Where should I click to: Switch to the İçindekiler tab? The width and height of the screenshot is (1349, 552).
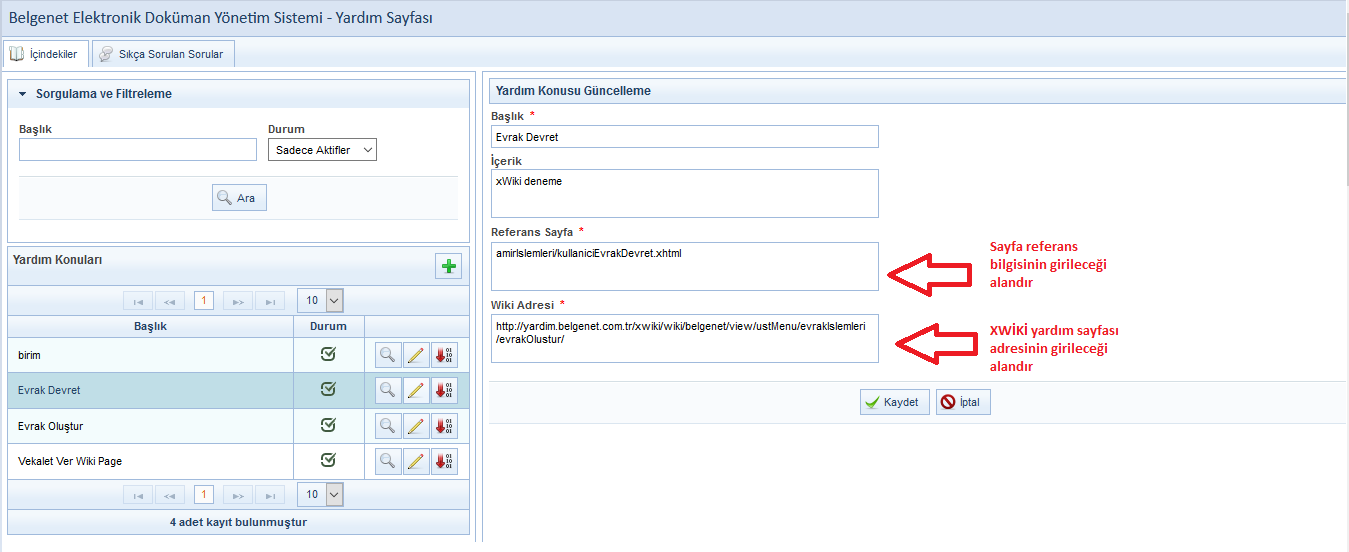(x=46, y=54)
